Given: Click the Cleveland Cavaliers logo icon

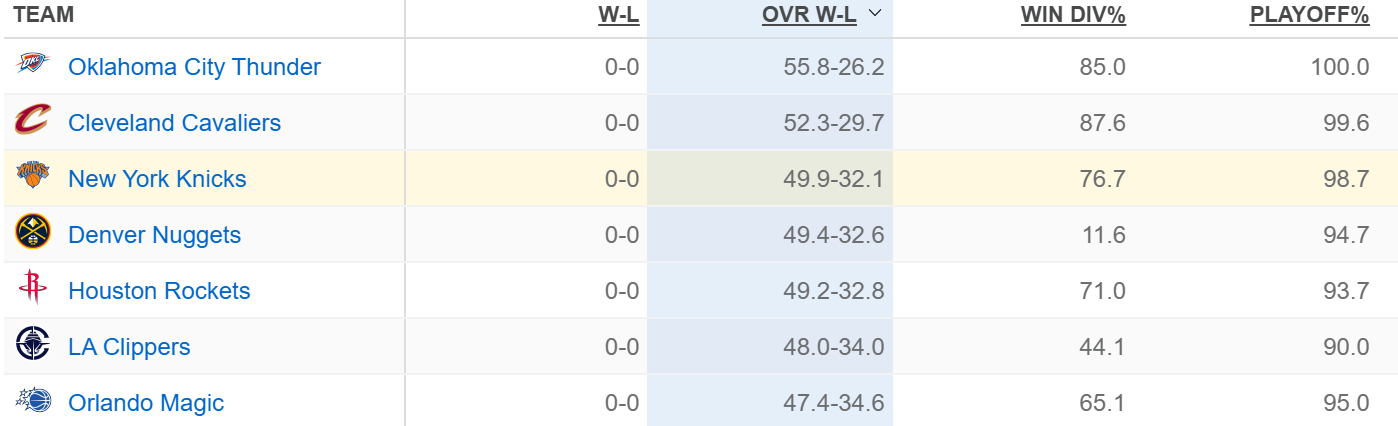Looking at the screenshot, I should pyautogui.click(x=32, y=122).
